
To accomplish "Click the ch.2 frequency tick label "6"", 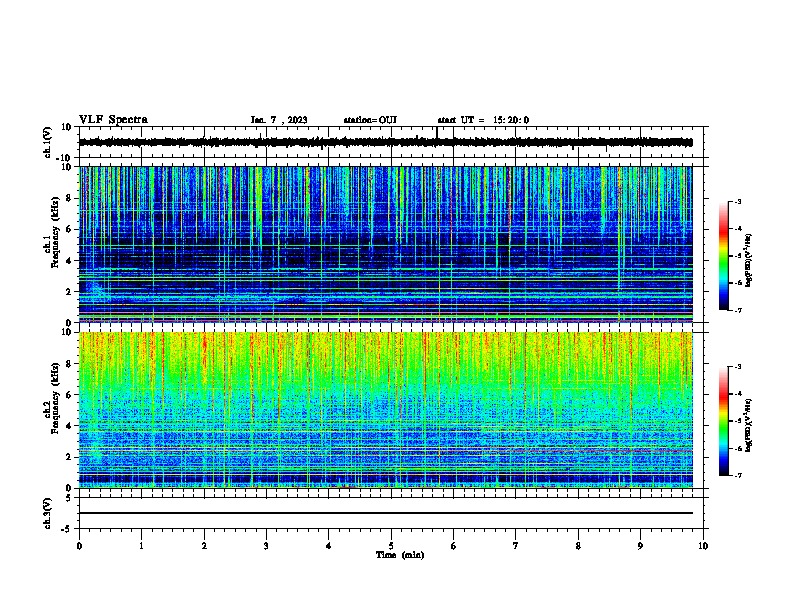I will (69, 395).
